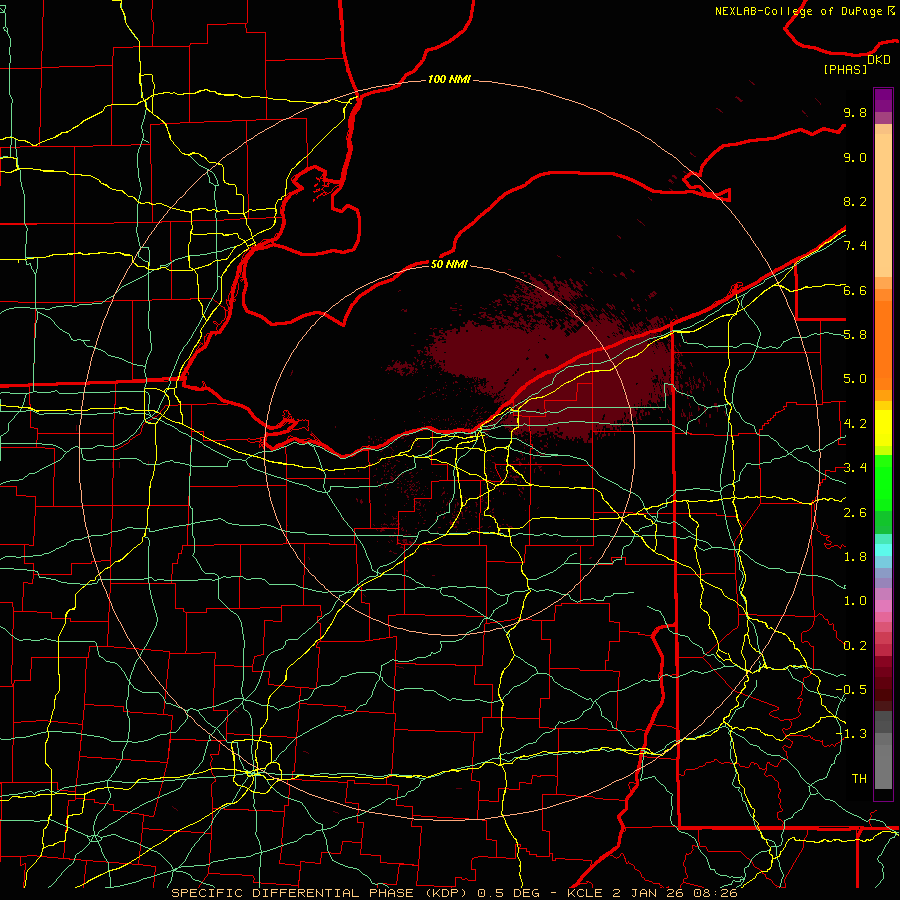The height and width of the screenshot is (900, 900).
Task: Pick the pink segment of the color bar
Action: (x=883, y=606)
